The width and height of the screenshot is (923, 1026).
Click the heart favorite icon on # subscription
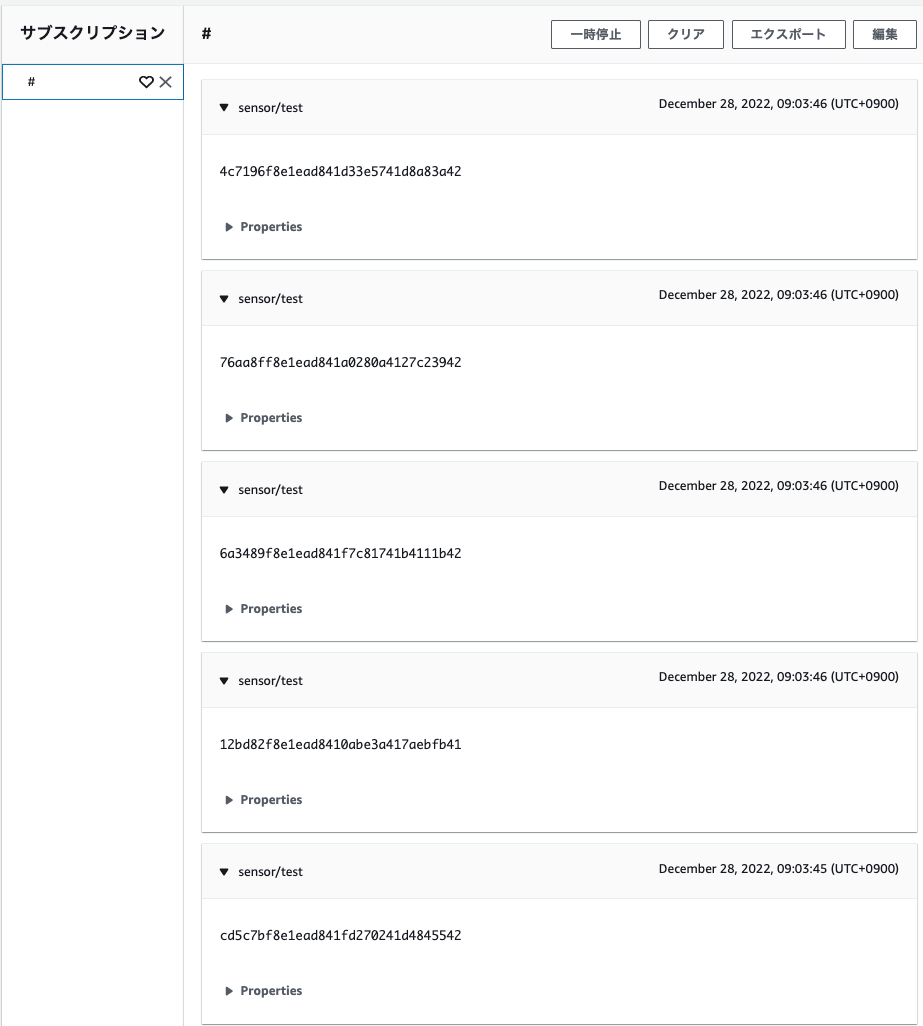click(146, 82)
